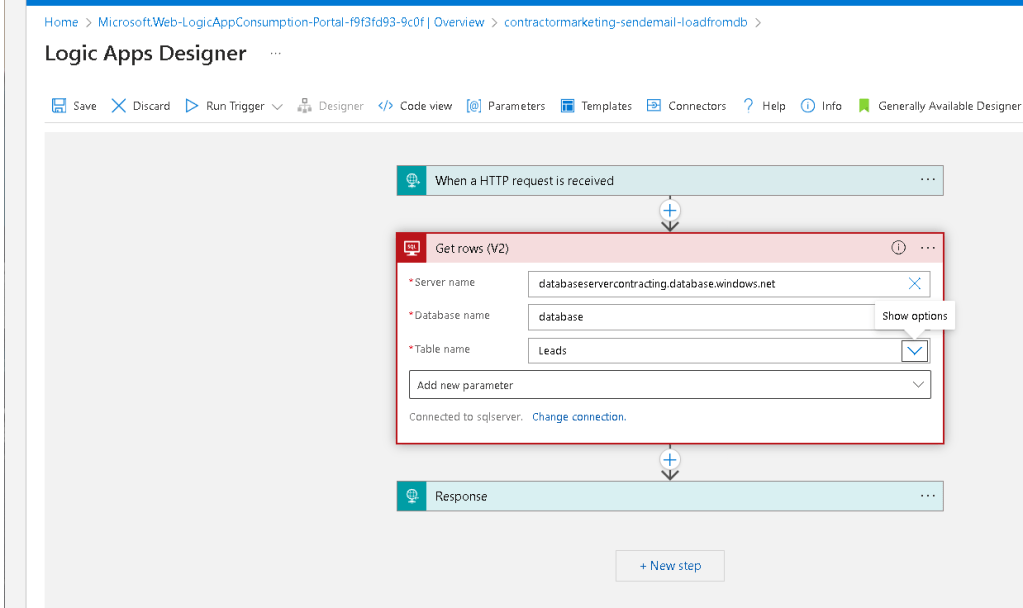
Task: Open contractormarketing-sendemail-loadfromdb breadcrumb
Action: (x=626, y=22)
